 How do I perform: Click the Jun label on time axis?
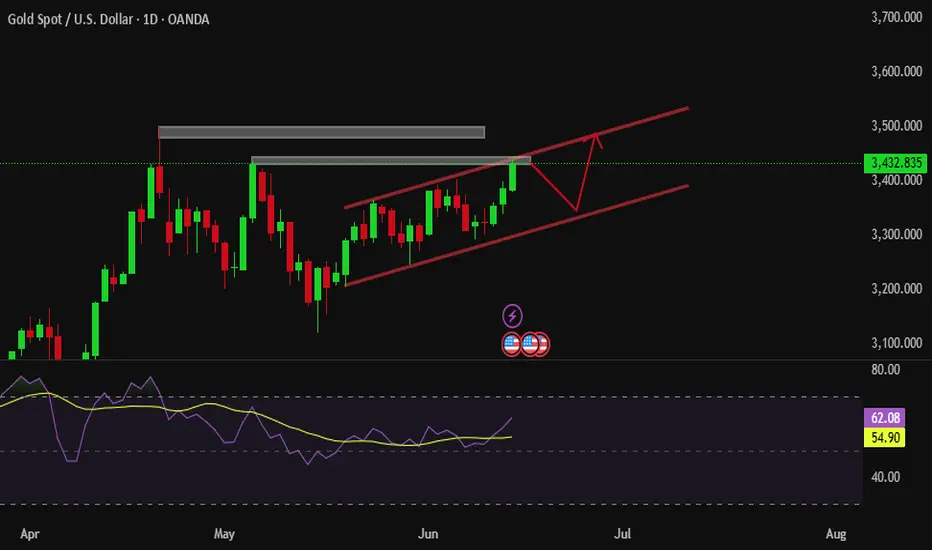coord(428,534)
